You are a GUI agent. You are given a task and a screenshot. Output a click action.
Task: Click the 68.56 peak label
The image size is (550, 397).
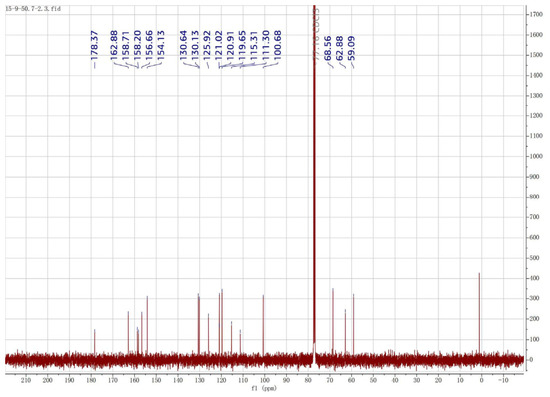327,48
